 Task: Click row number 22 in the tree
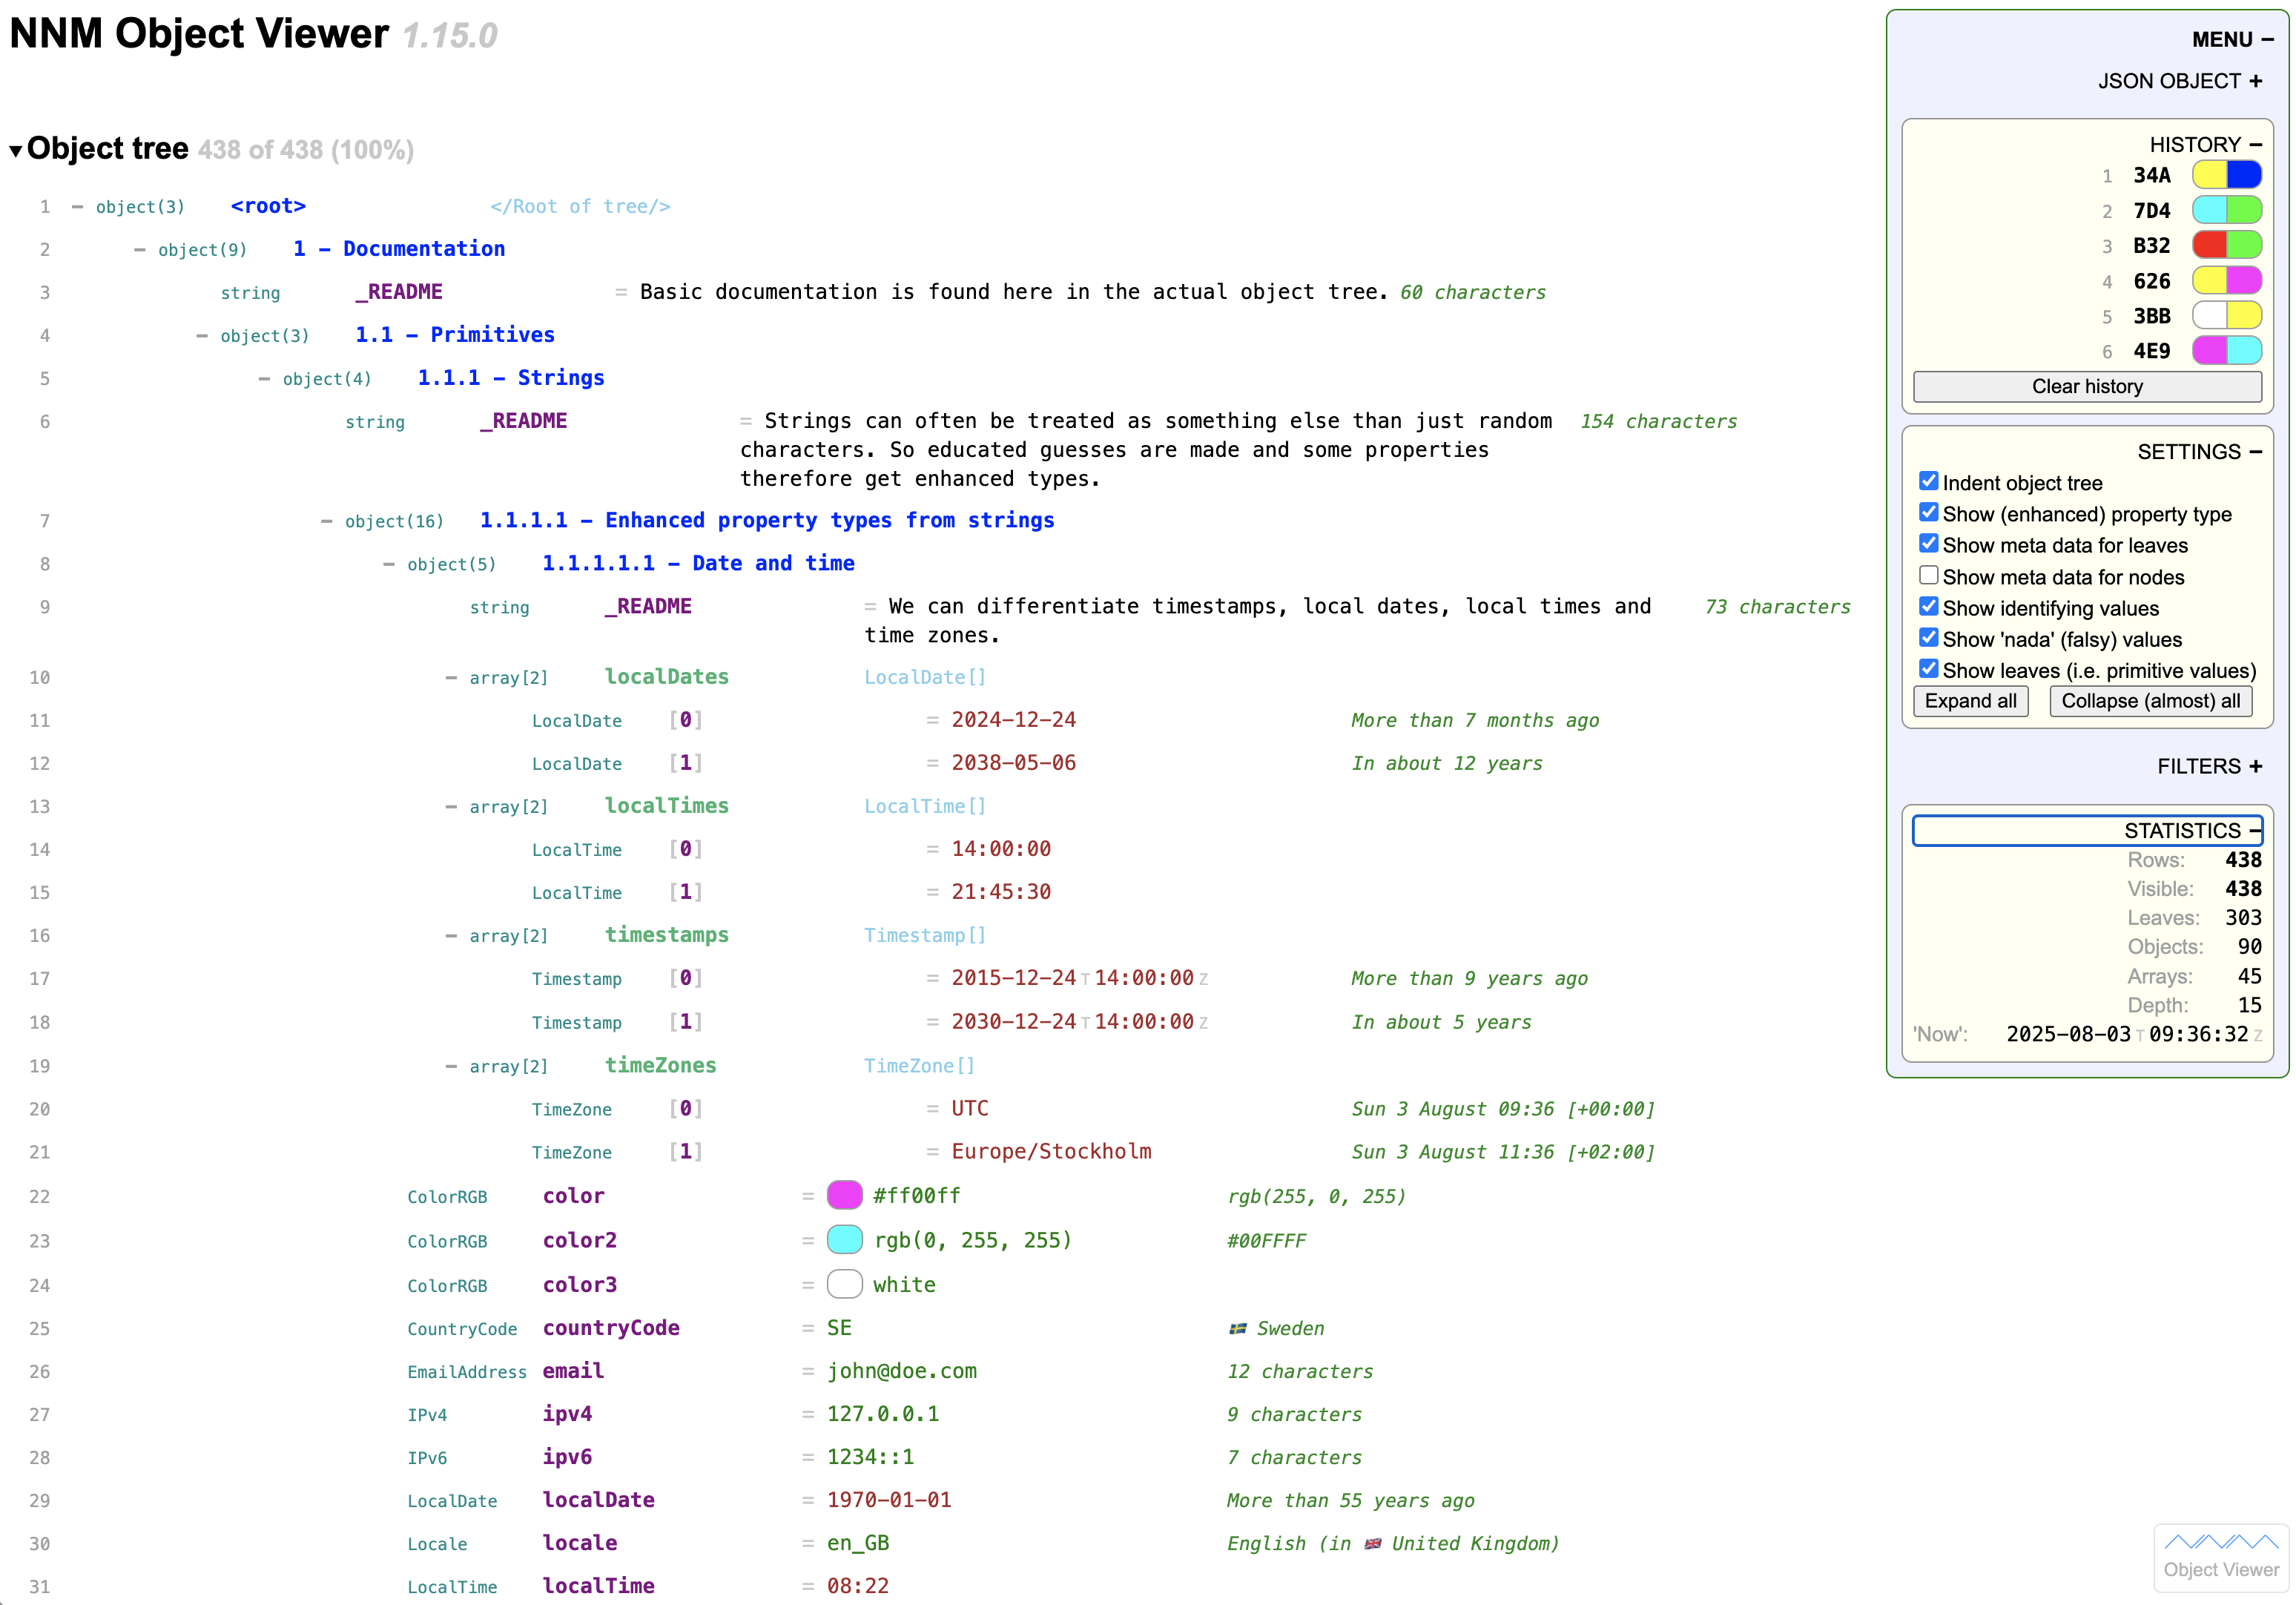pos(40,1197)
